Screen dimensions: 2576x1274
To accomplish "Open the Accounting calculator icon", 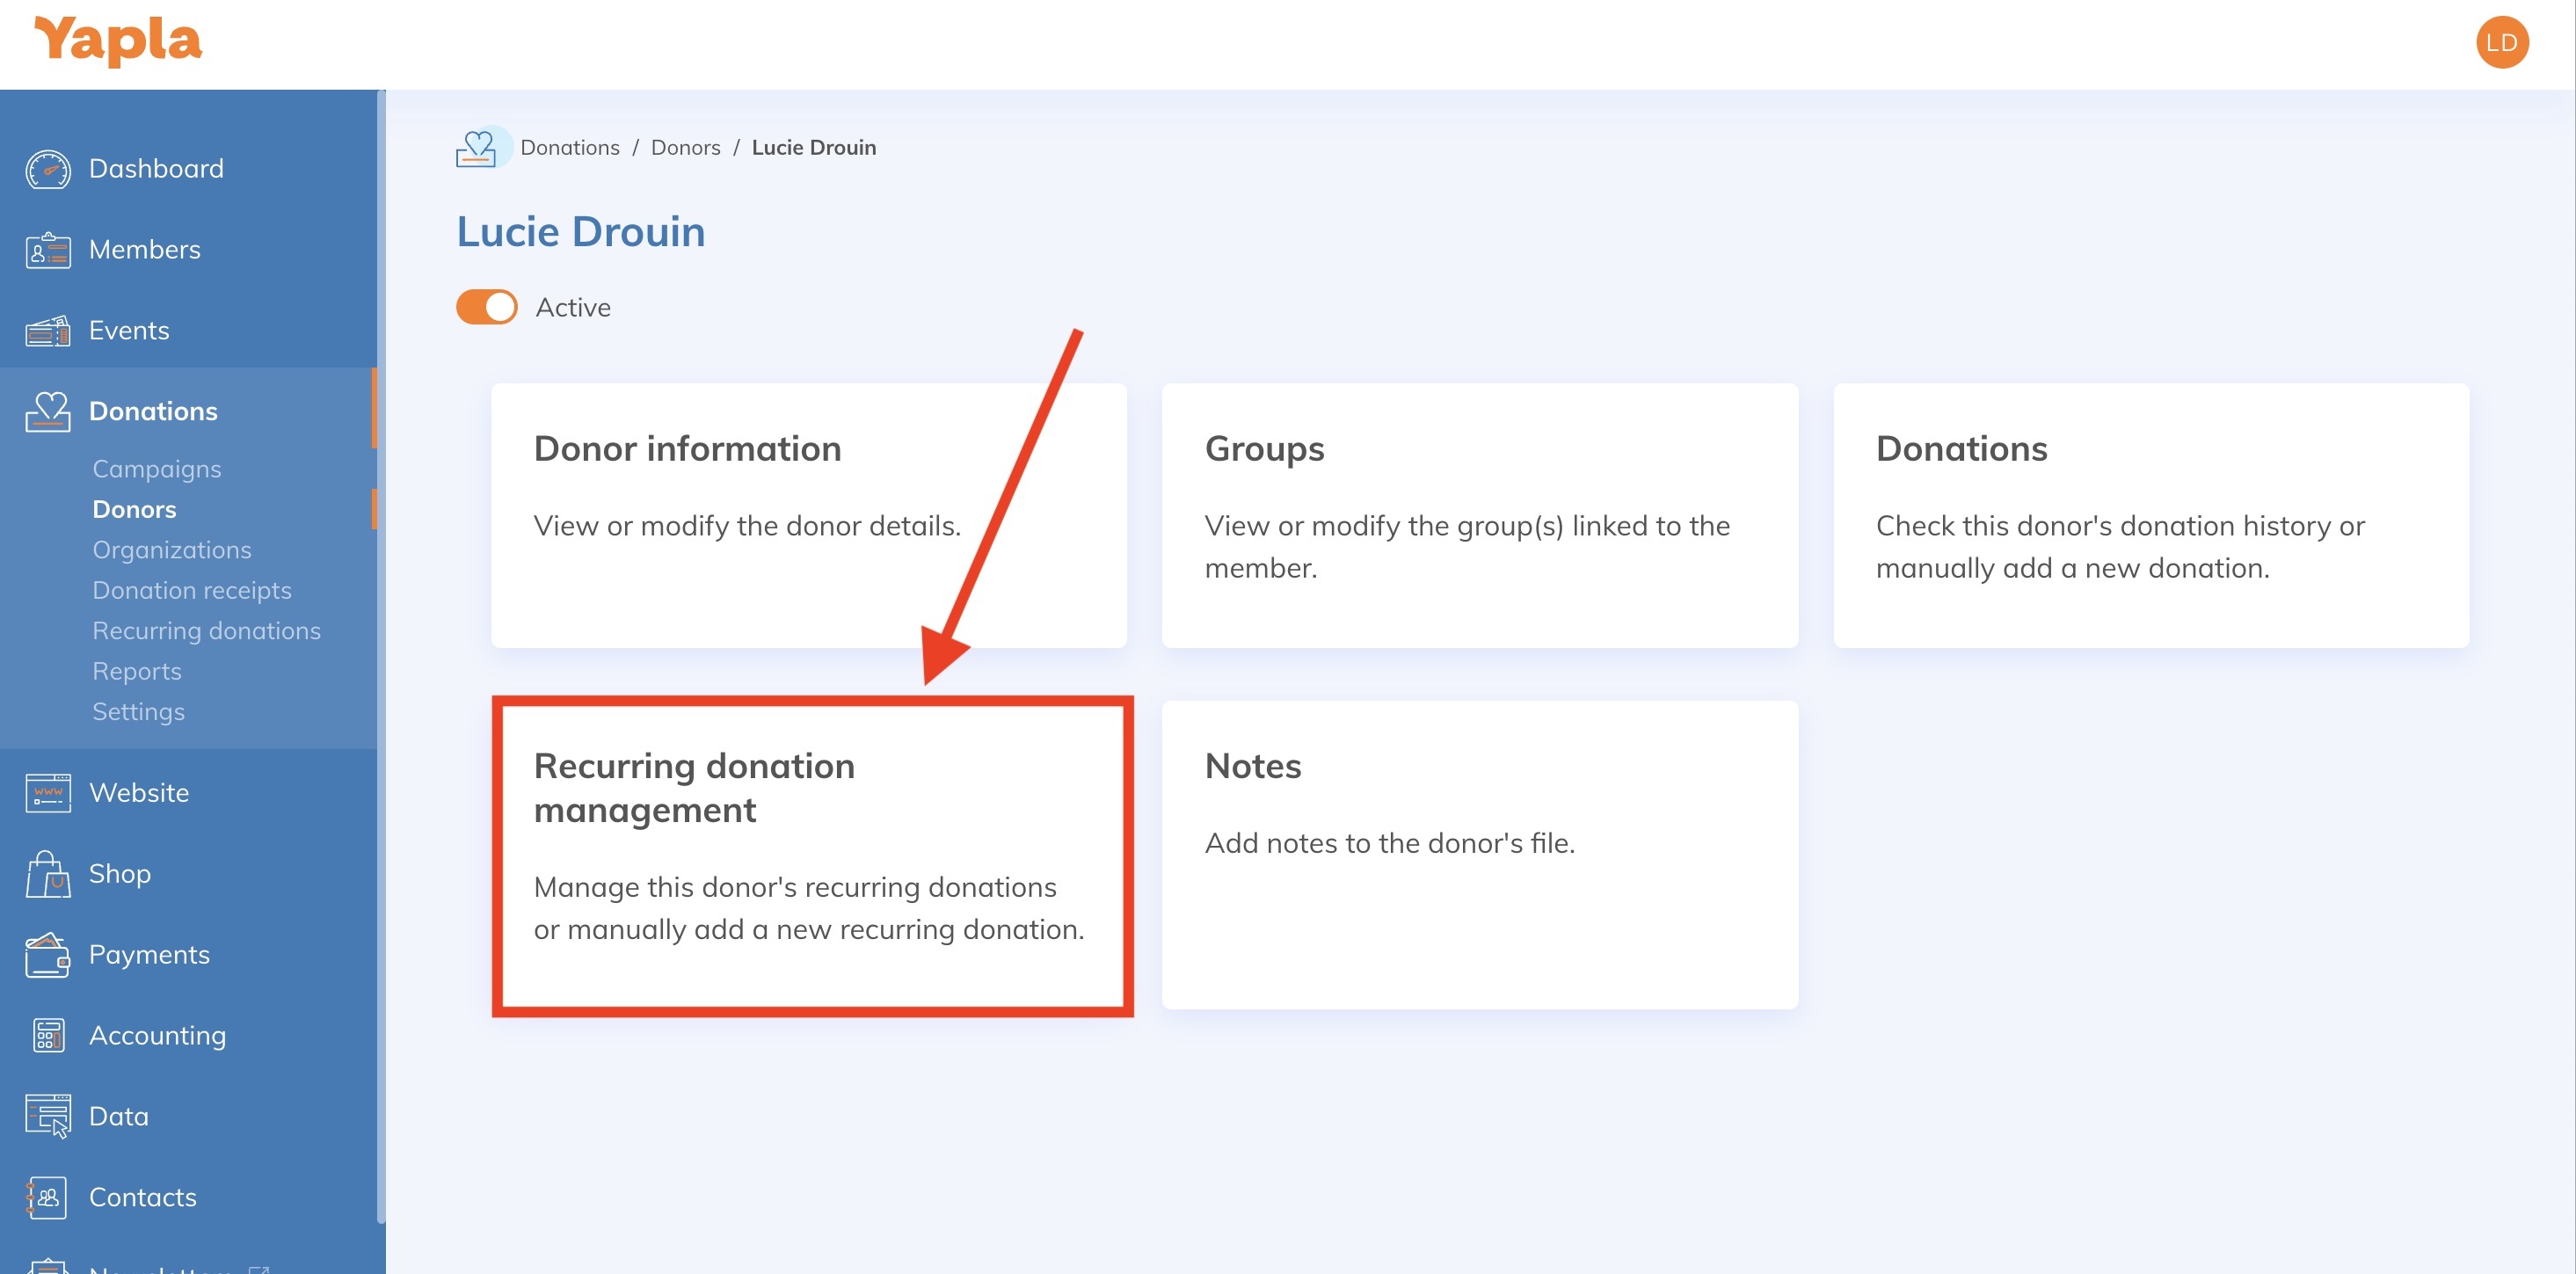I will 47,1035.
